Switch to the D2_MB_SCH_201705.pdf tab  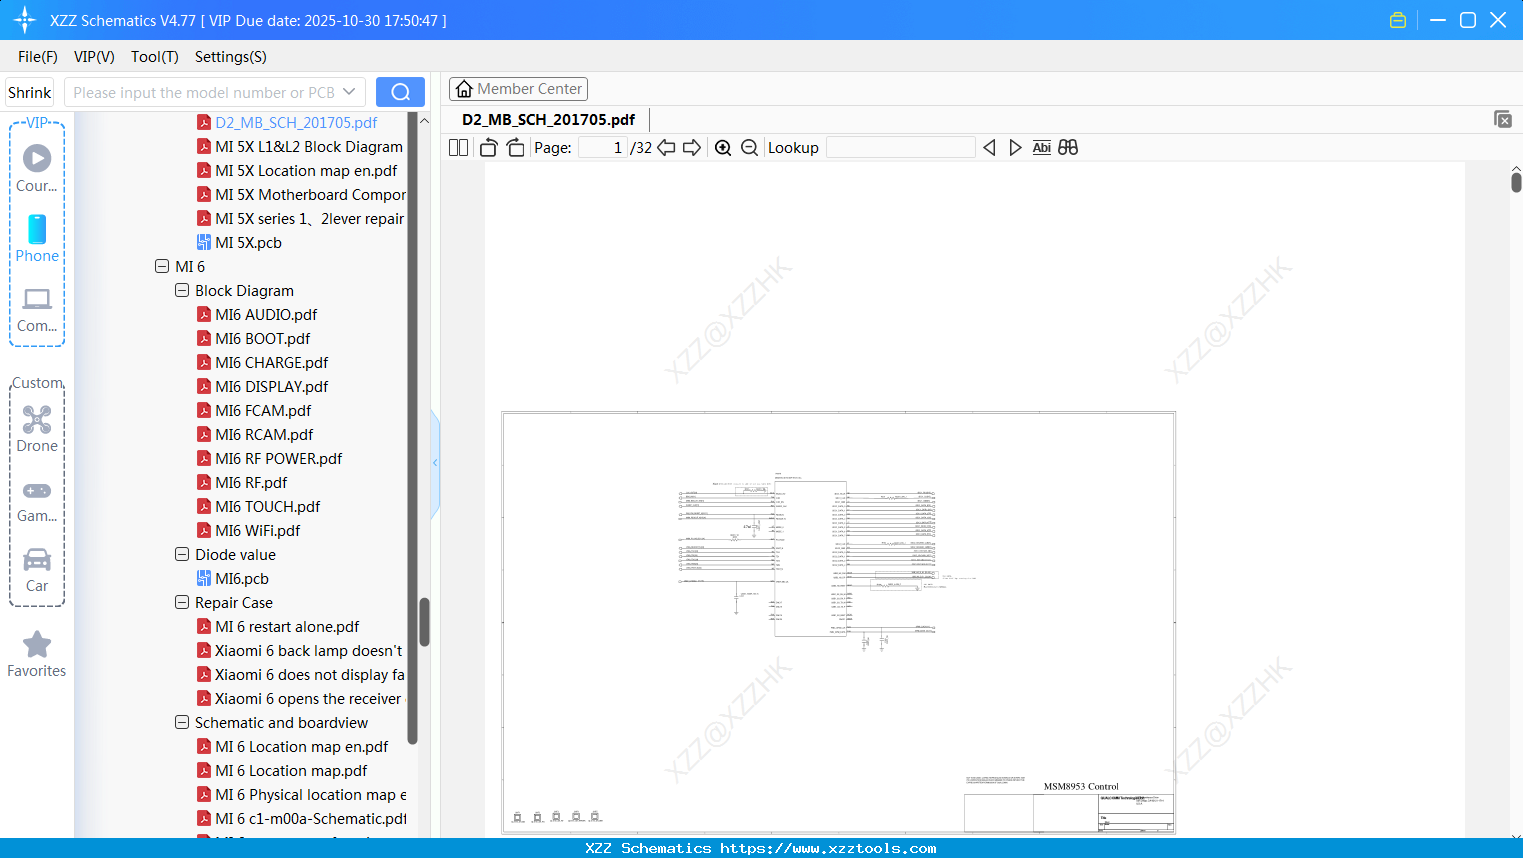pos(547,119)
